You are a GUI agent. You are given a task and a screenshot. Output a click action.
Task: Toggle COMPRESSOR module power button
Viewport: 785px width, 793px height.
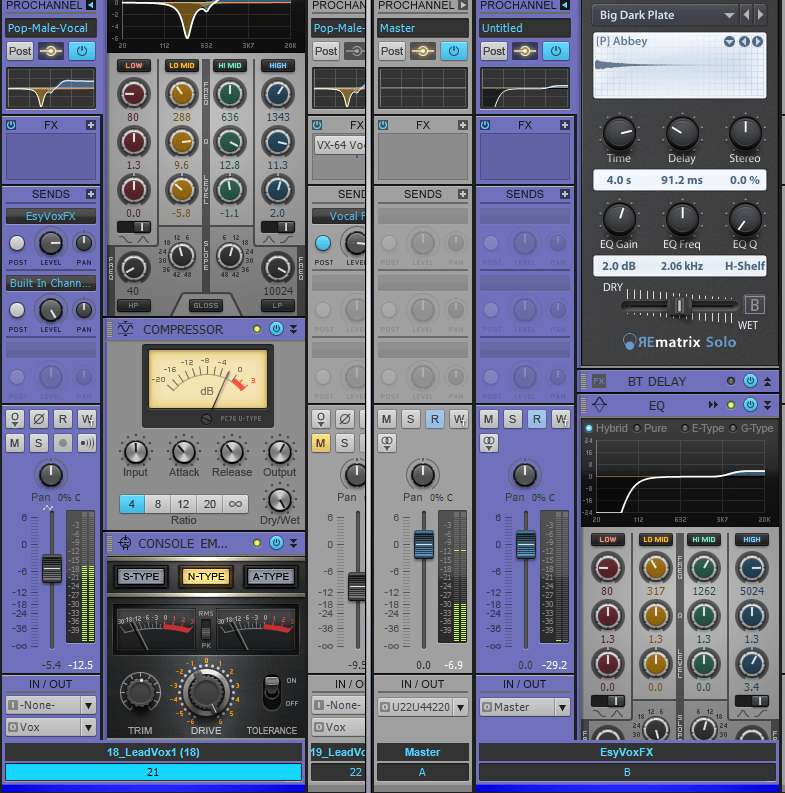coord(276,329)
